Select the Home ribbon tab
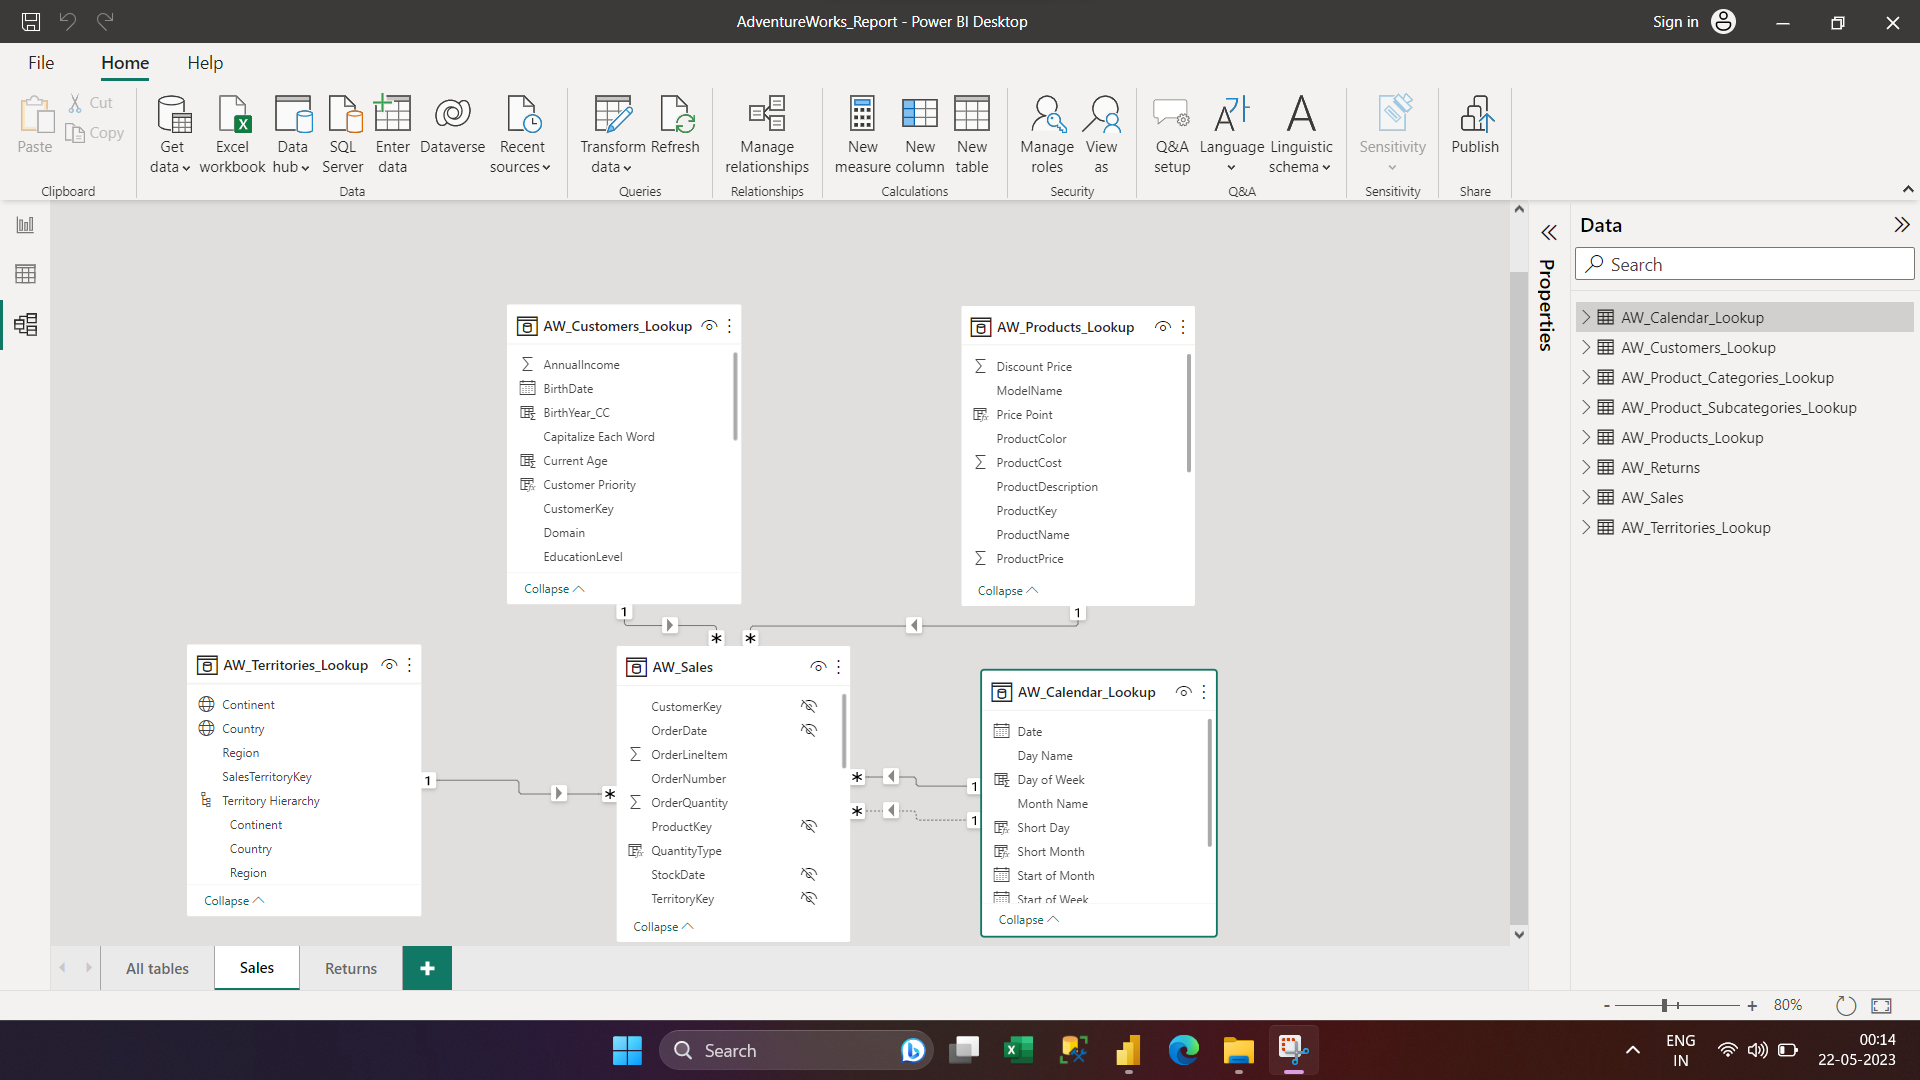1920x1080 pixels. pos(125,63)
